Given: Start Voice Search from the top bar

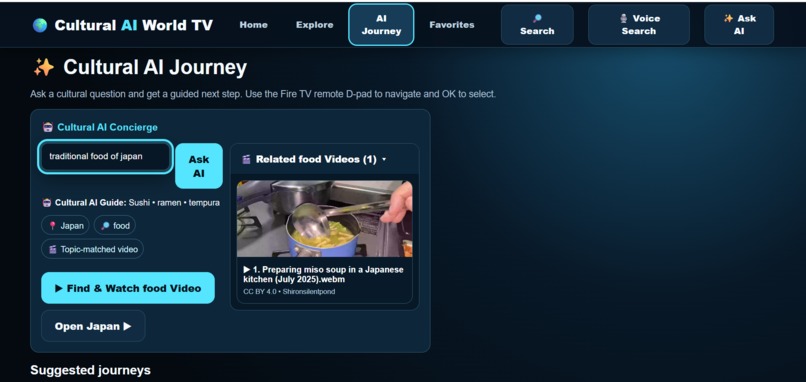Looking at the screenshot, I should pos(638,25).
